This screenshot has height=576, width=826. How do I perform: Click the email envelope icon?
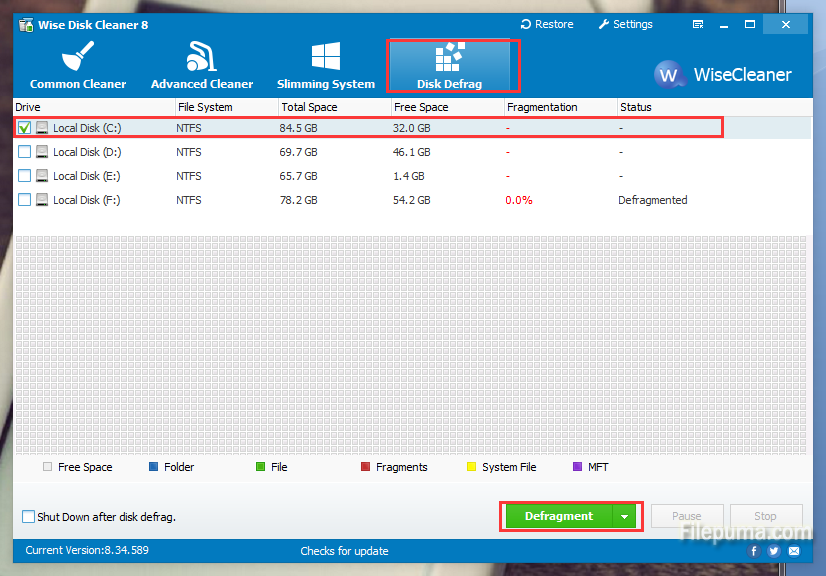pyautogui.click(x=794, y=551)
